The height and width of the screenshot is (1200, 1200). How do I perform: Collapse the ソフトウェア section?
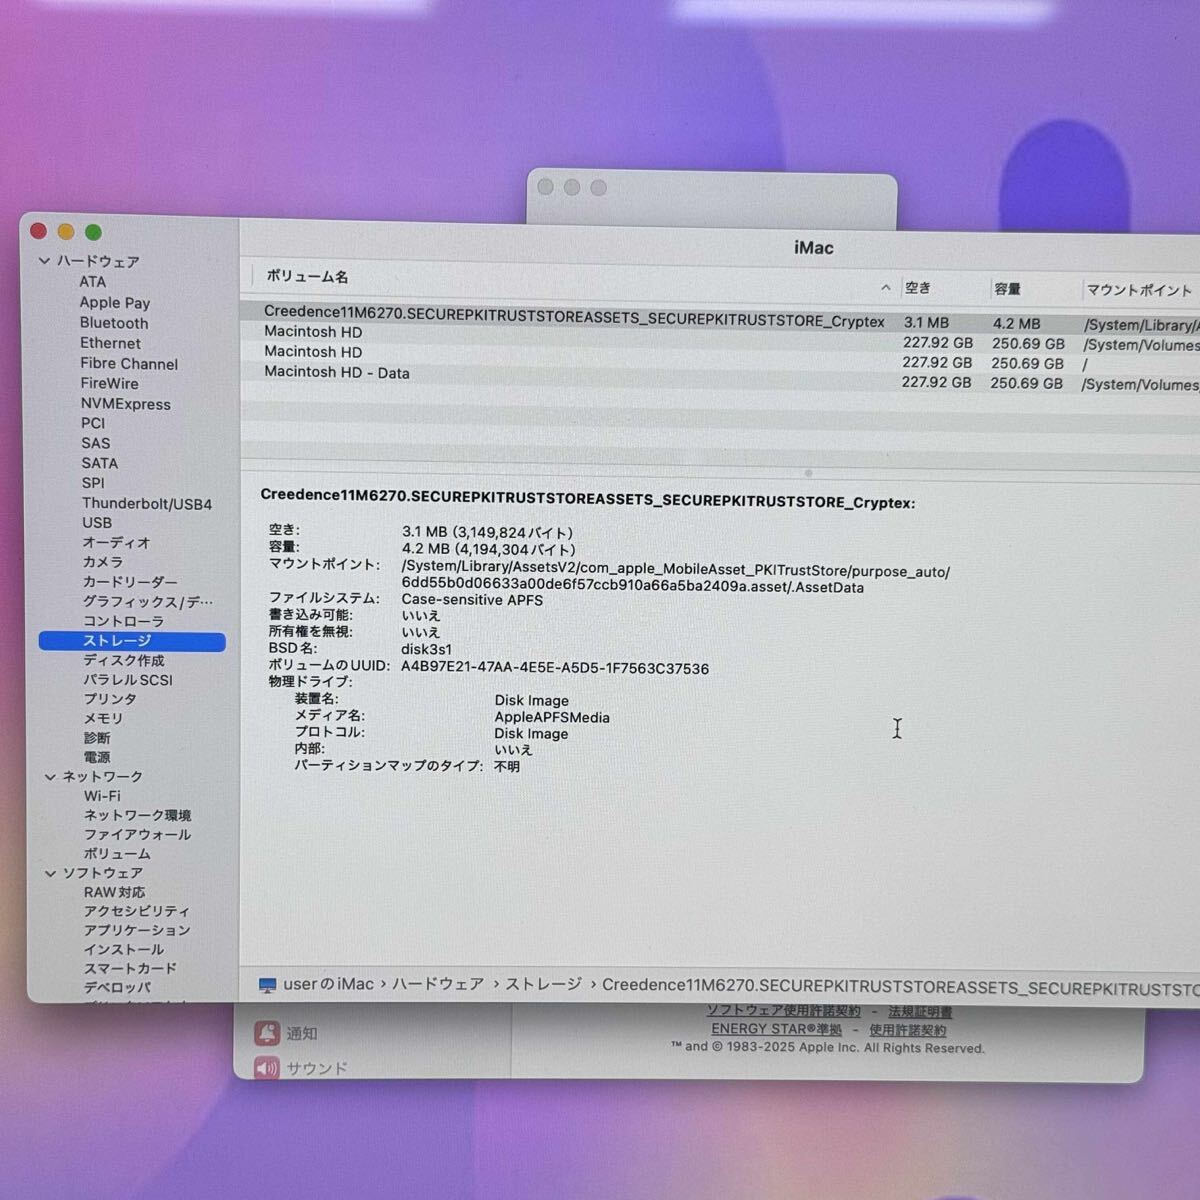pyautogui.click(x=50, y=873)
